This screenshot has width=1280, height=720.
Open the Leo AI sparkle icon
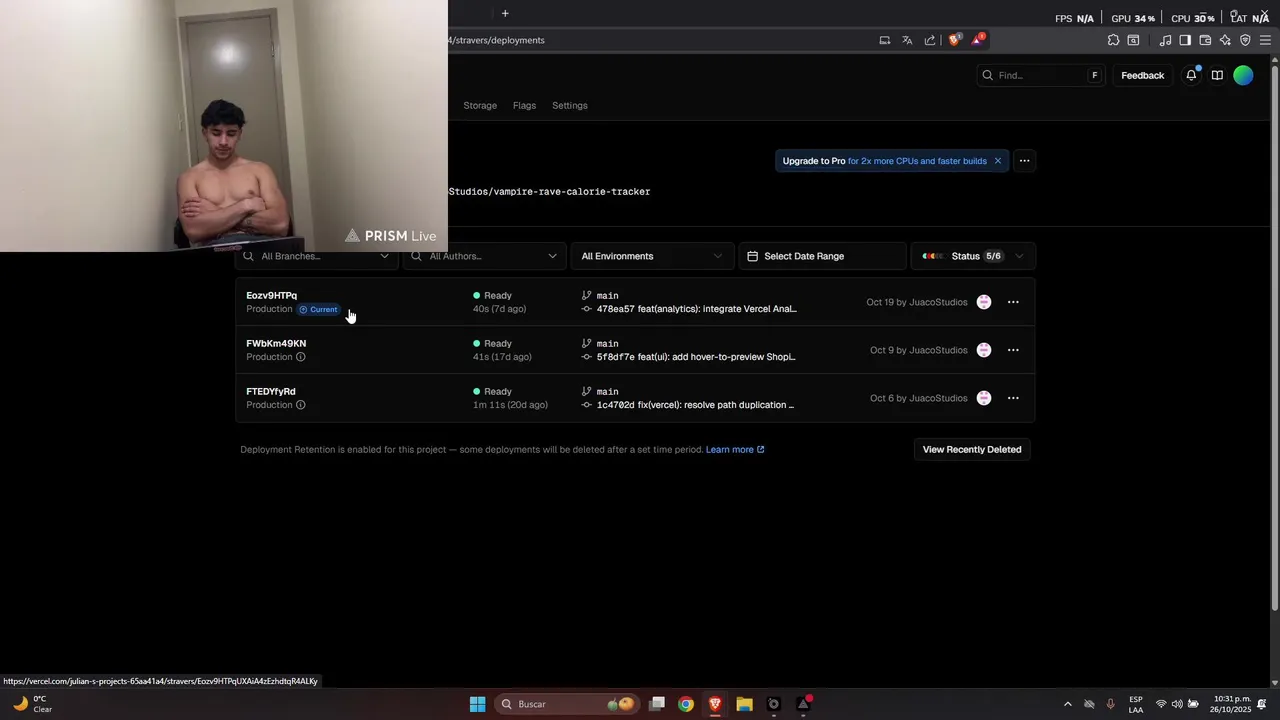pyautogui.click(x=1225, y=40)
